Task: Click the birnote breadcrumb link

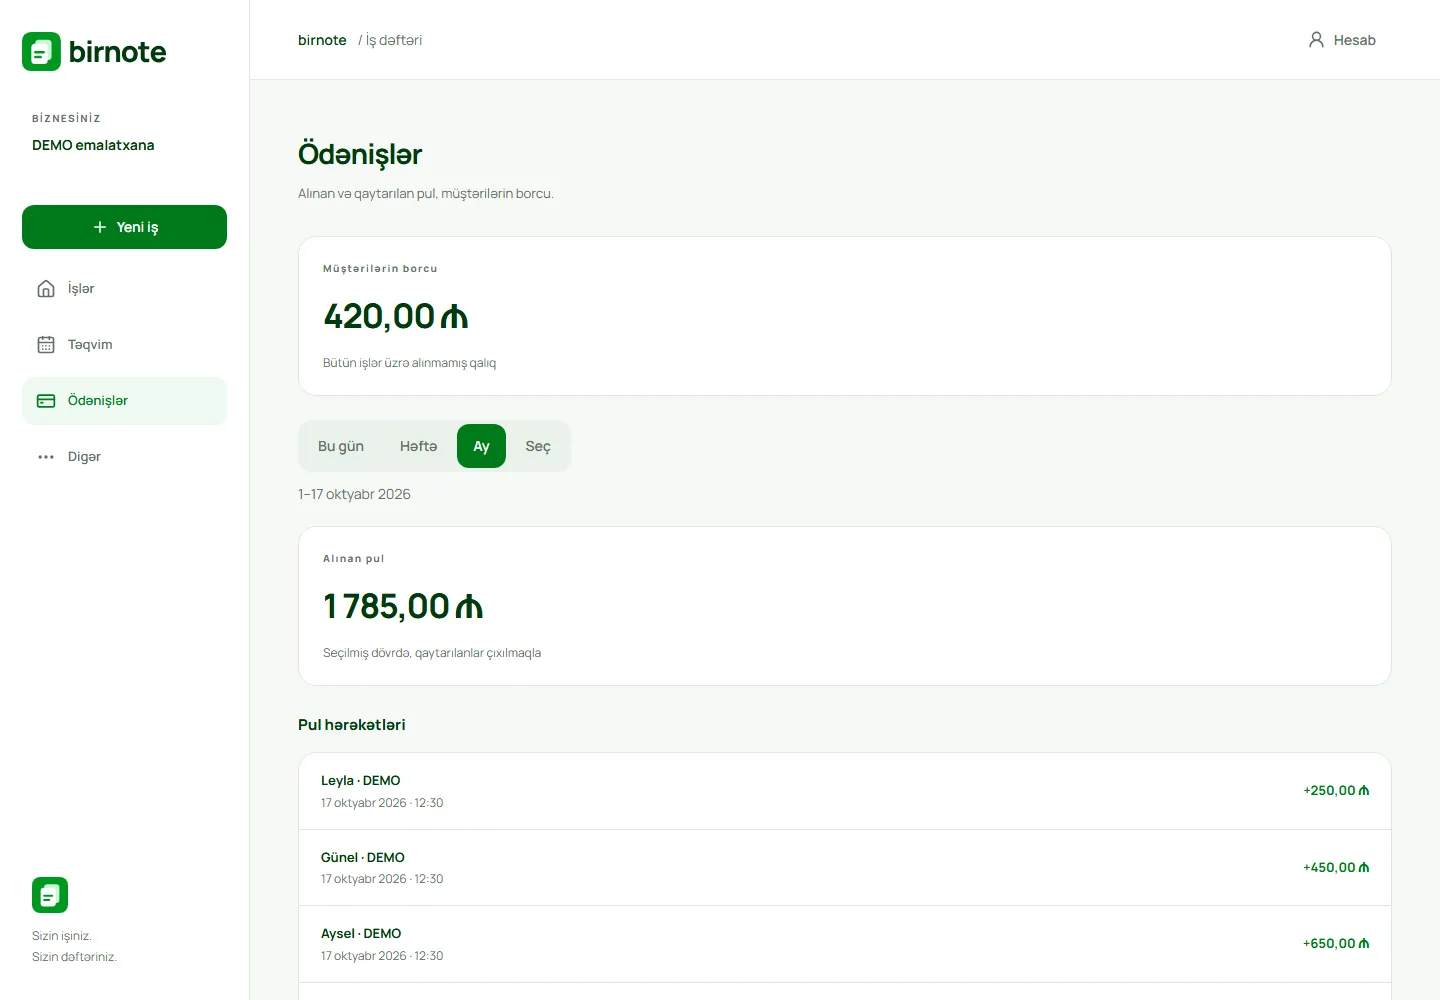Action: coord(322,40)
